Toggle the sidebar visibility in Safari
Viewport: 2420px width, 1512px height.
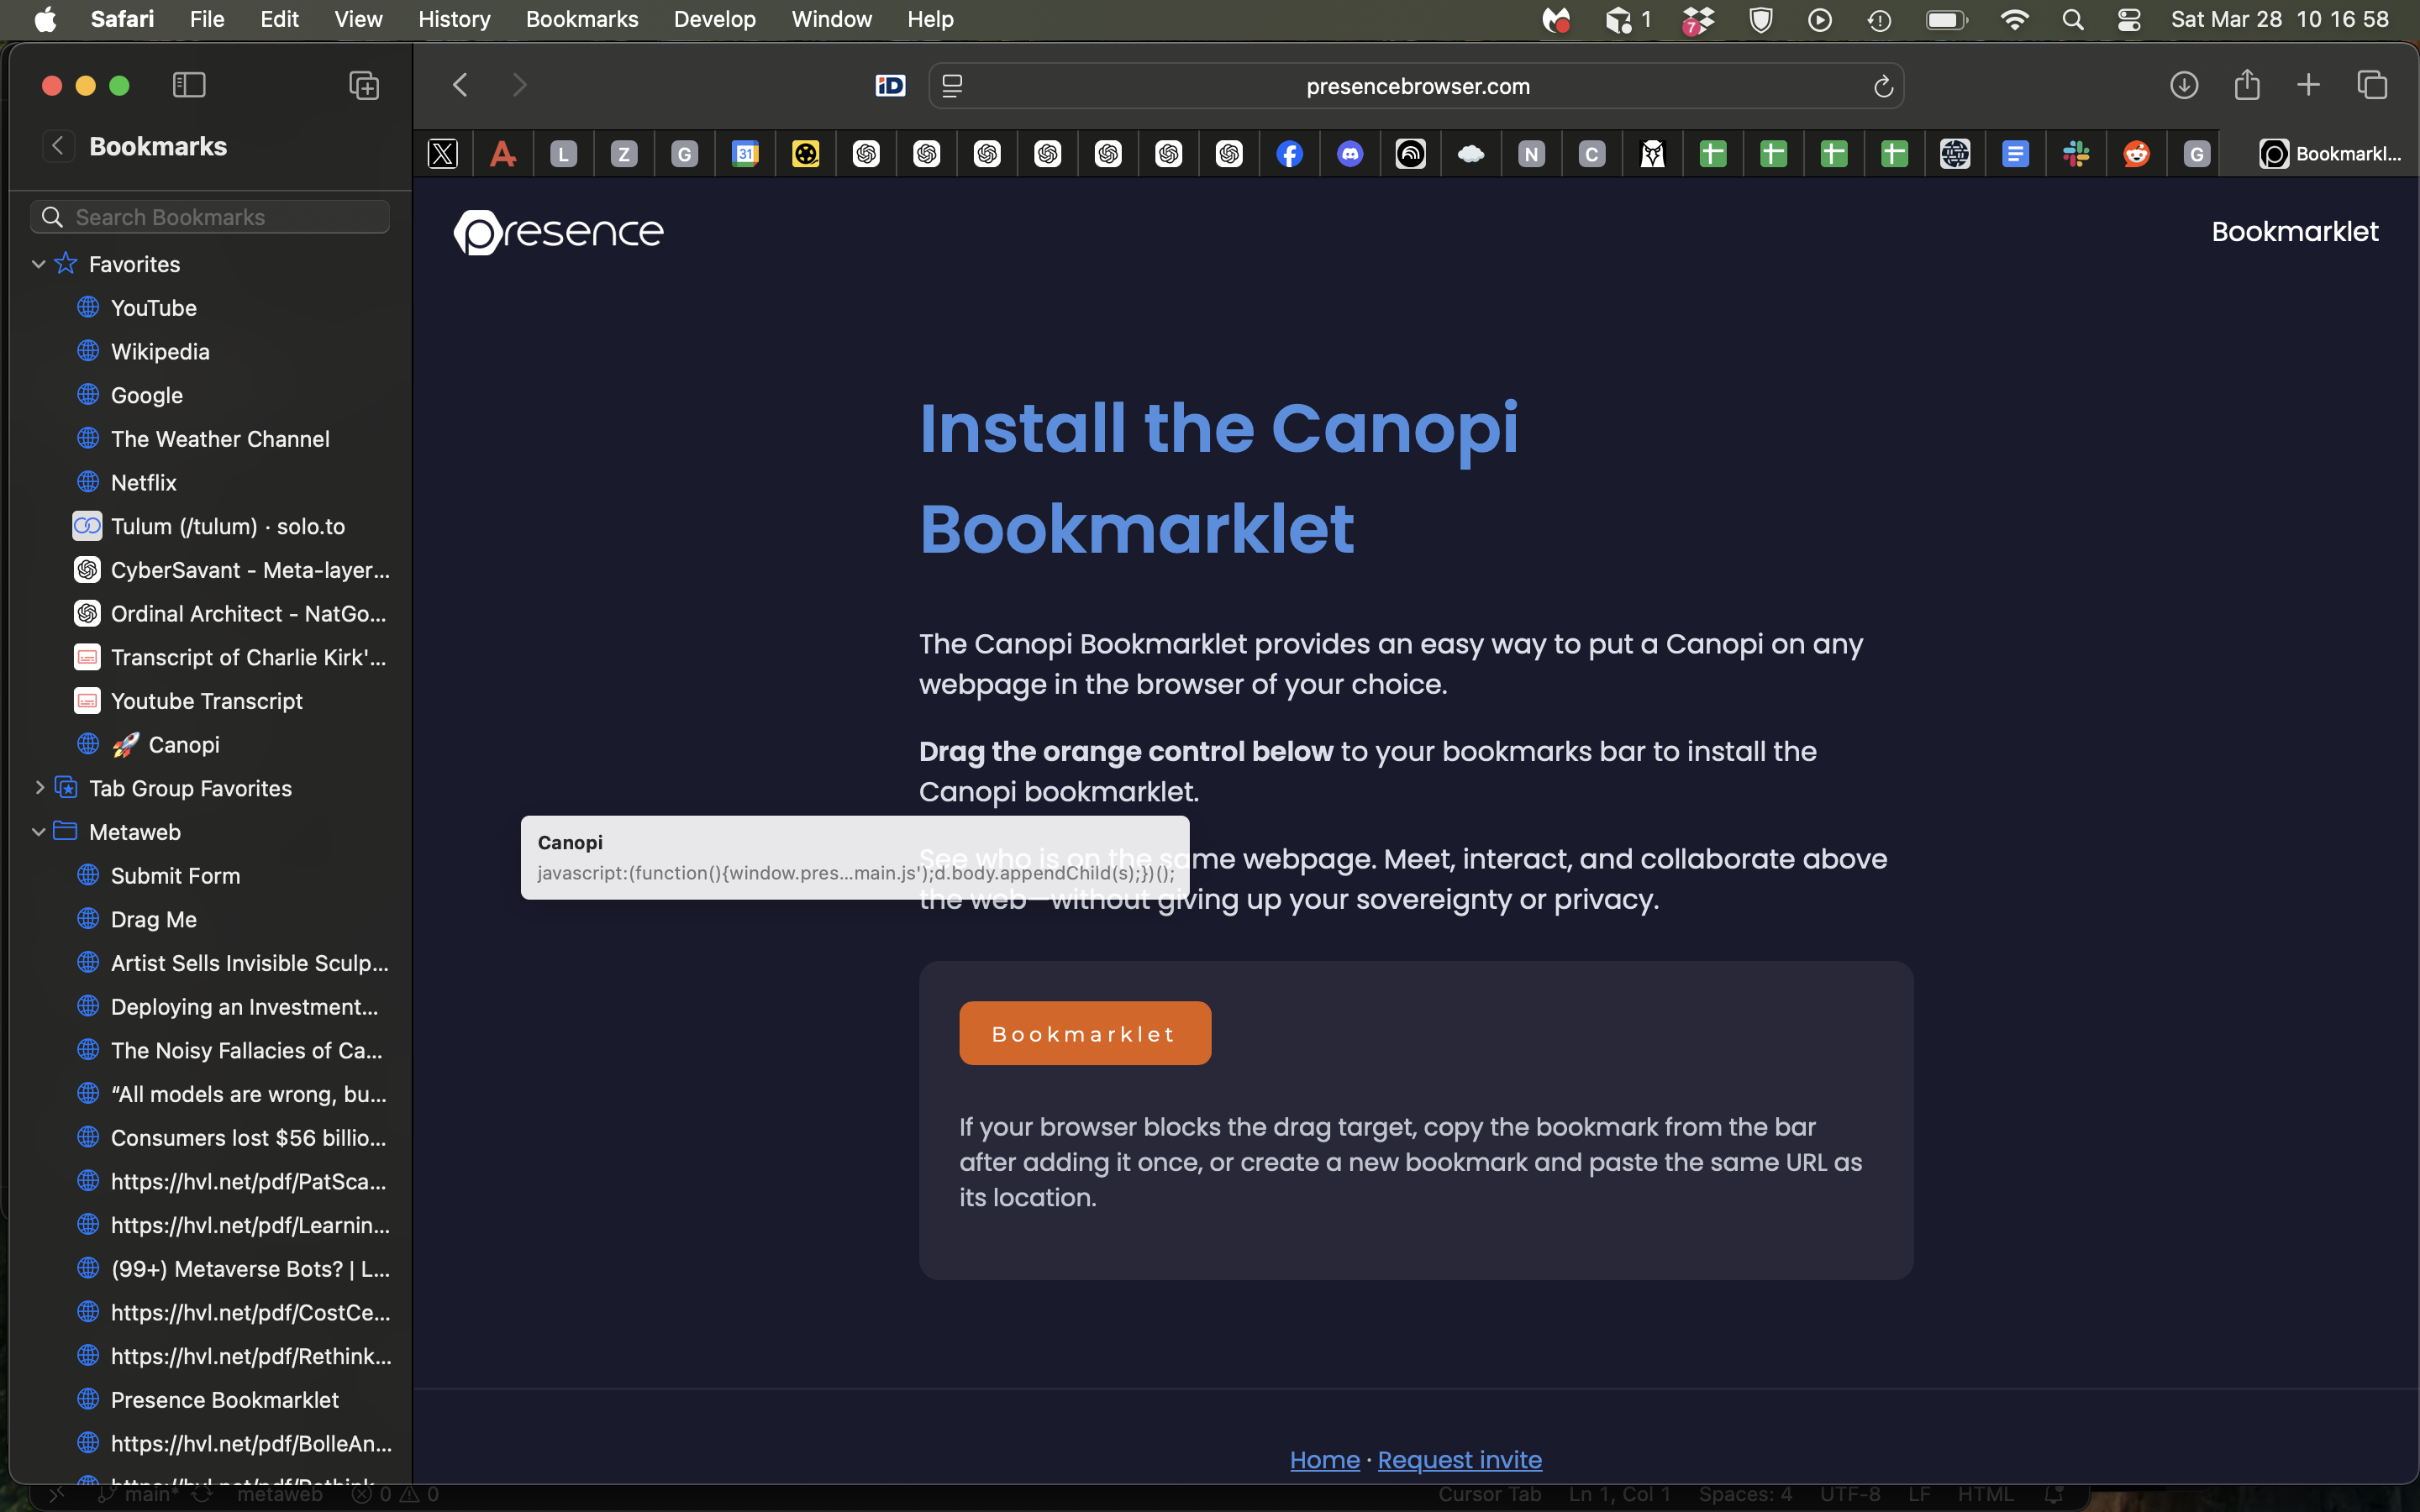(x=188, y=85)
